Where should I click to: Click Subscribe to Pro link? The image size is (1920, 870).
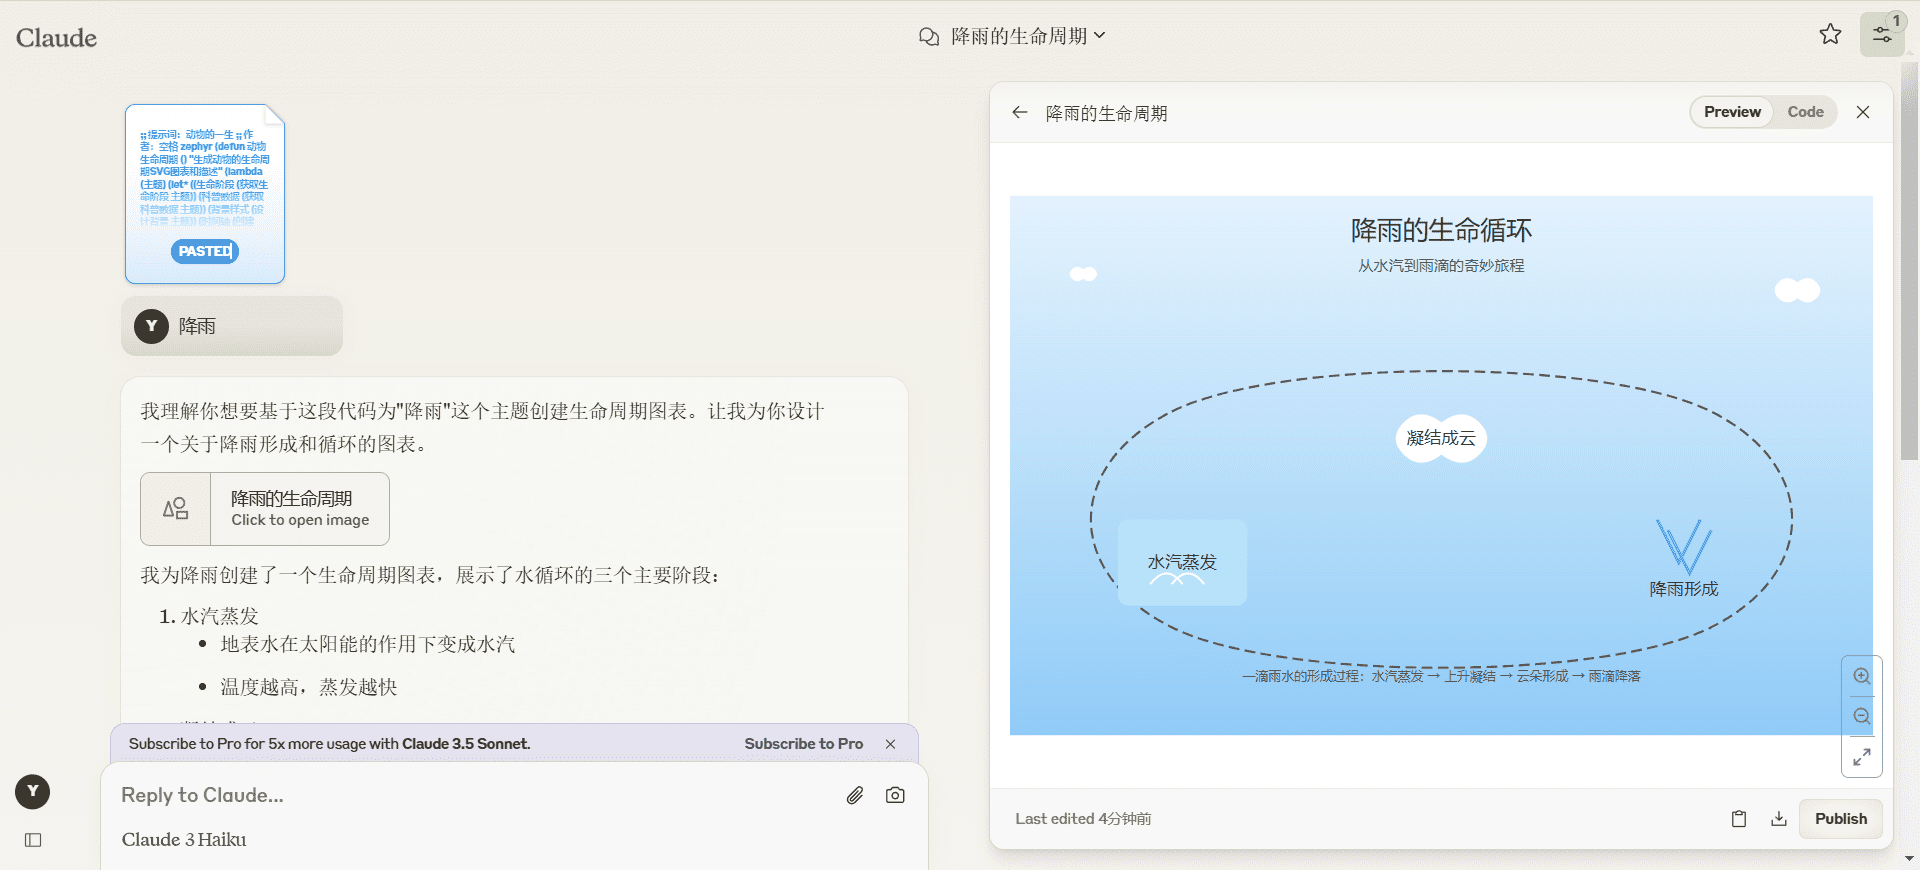pyautogui.click(x=803, y=744)
